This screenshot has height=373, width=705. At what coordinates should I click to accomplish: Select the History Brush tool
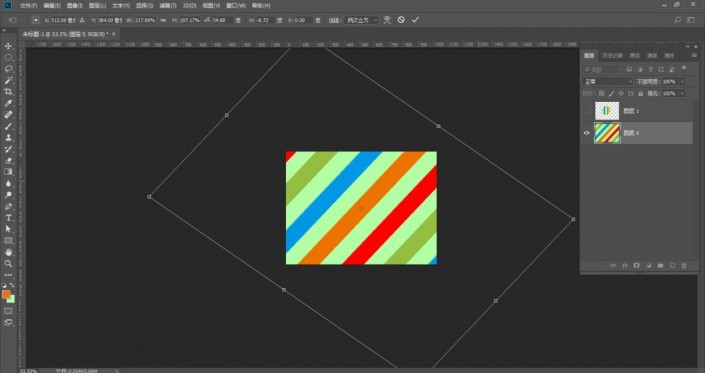(x=8, y=149)
